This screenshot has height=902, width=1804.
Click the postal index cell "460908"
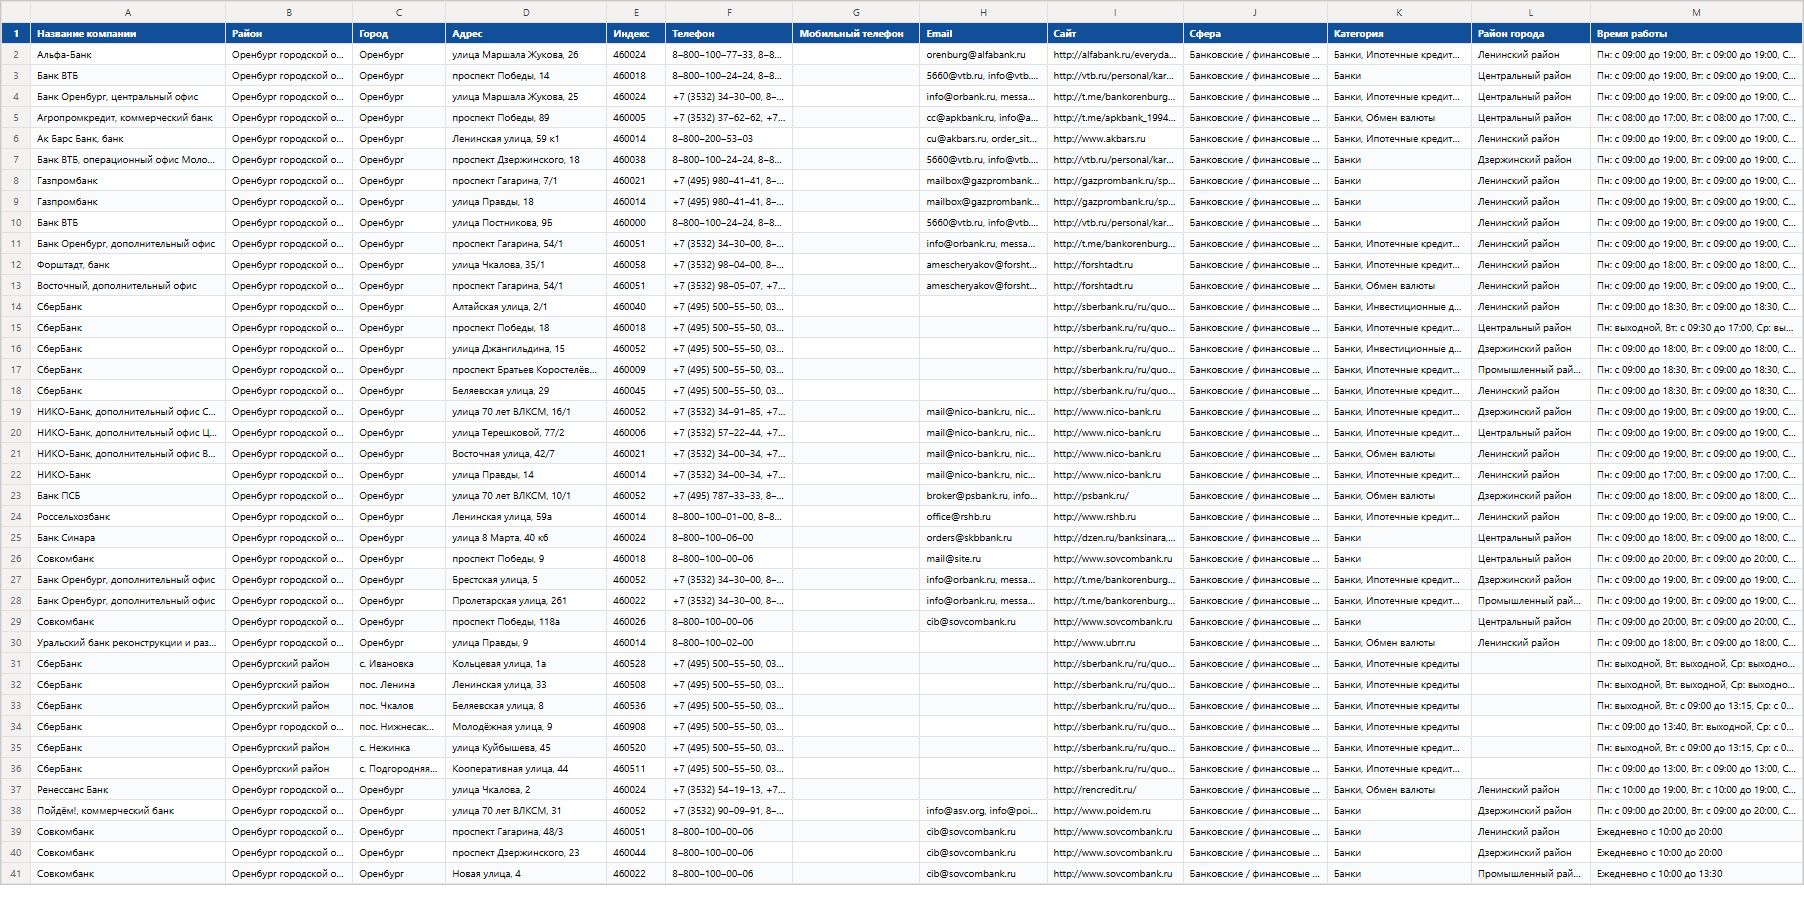pyautogui.click(x=636, y=727)
